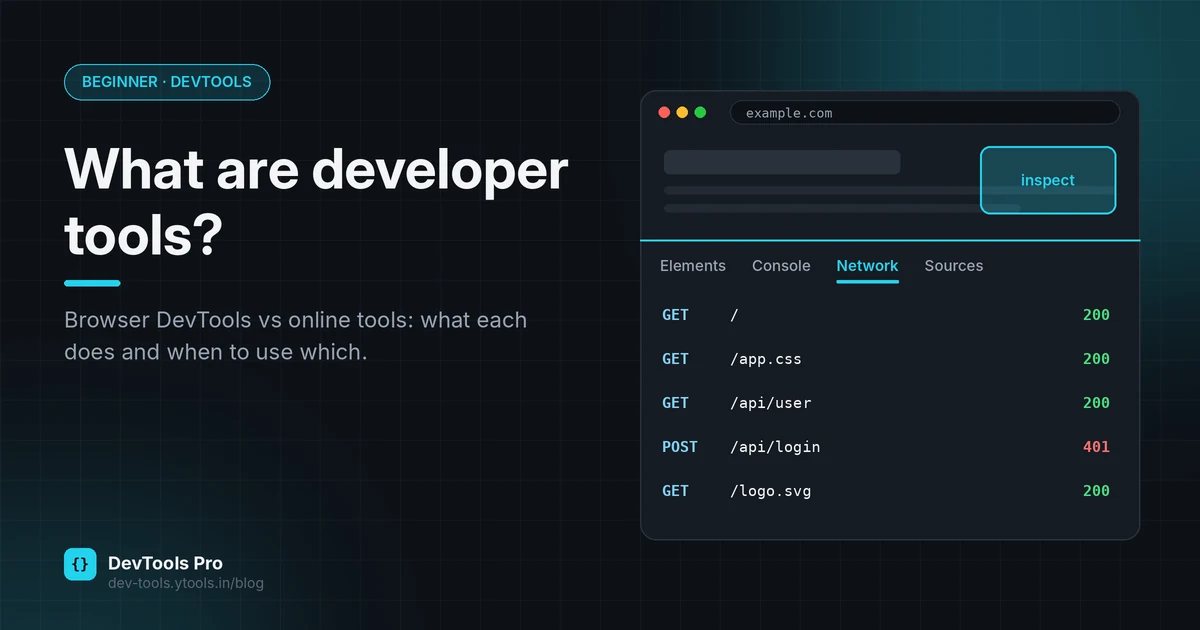Click the DevTools Pro curly braces logo icon
The width and height of the screenshot is (1200, 630).
80,564
